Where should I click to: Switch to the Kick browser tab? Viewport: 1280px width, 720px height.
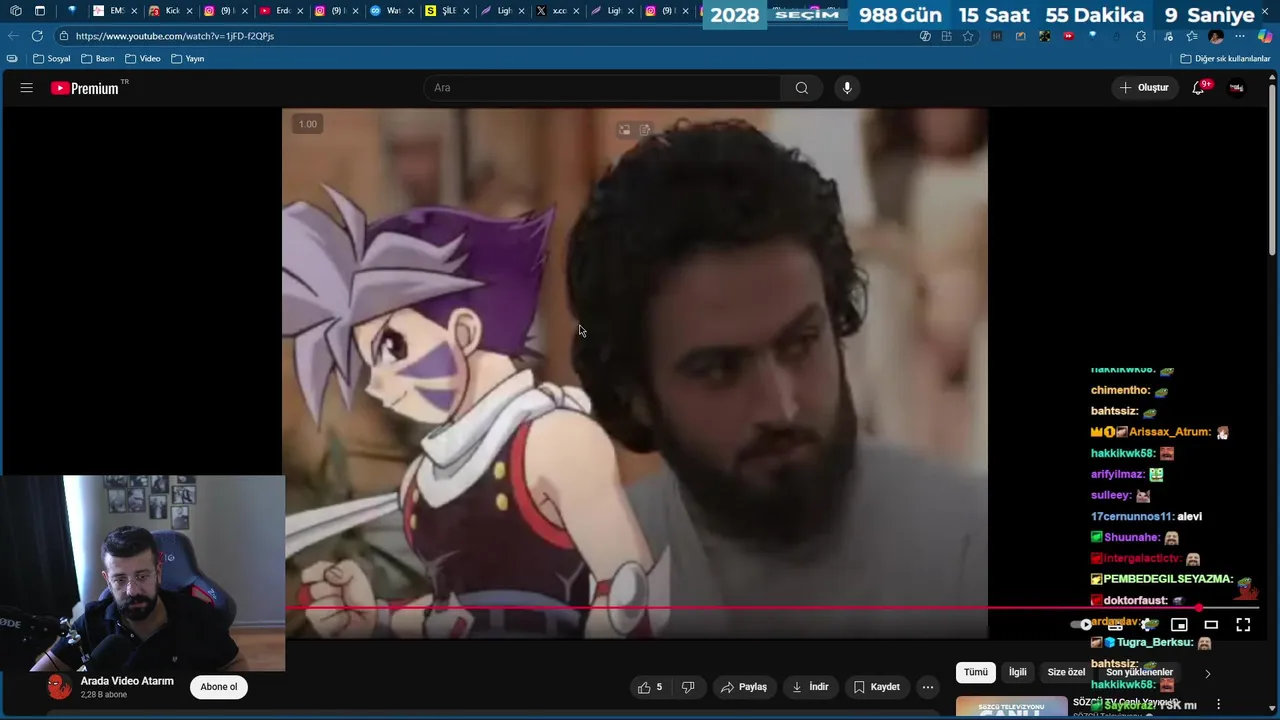pyautogui.click(x=172, y=11)
